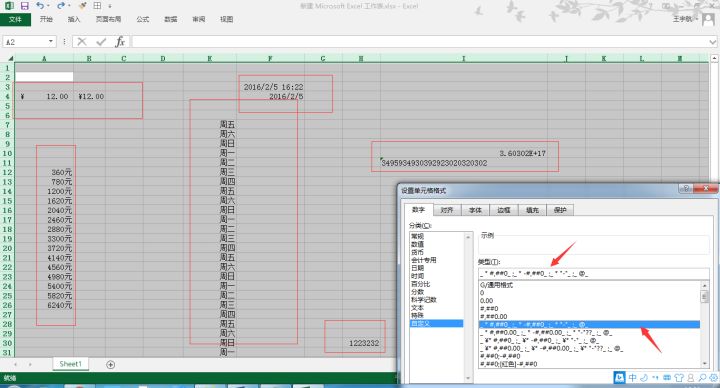Click inside the formula bar input
The image size is (720, 388).
click(420, 42)
